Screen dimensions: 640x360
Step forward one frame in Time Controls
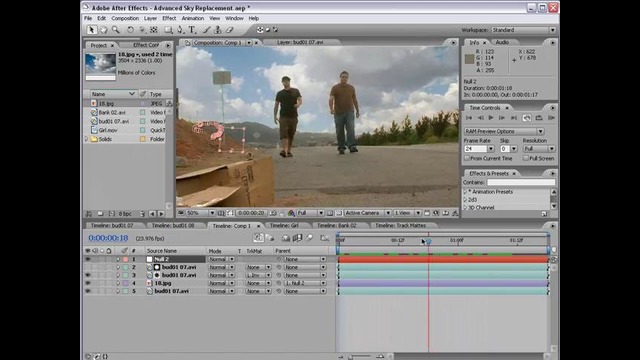(502, 118)
